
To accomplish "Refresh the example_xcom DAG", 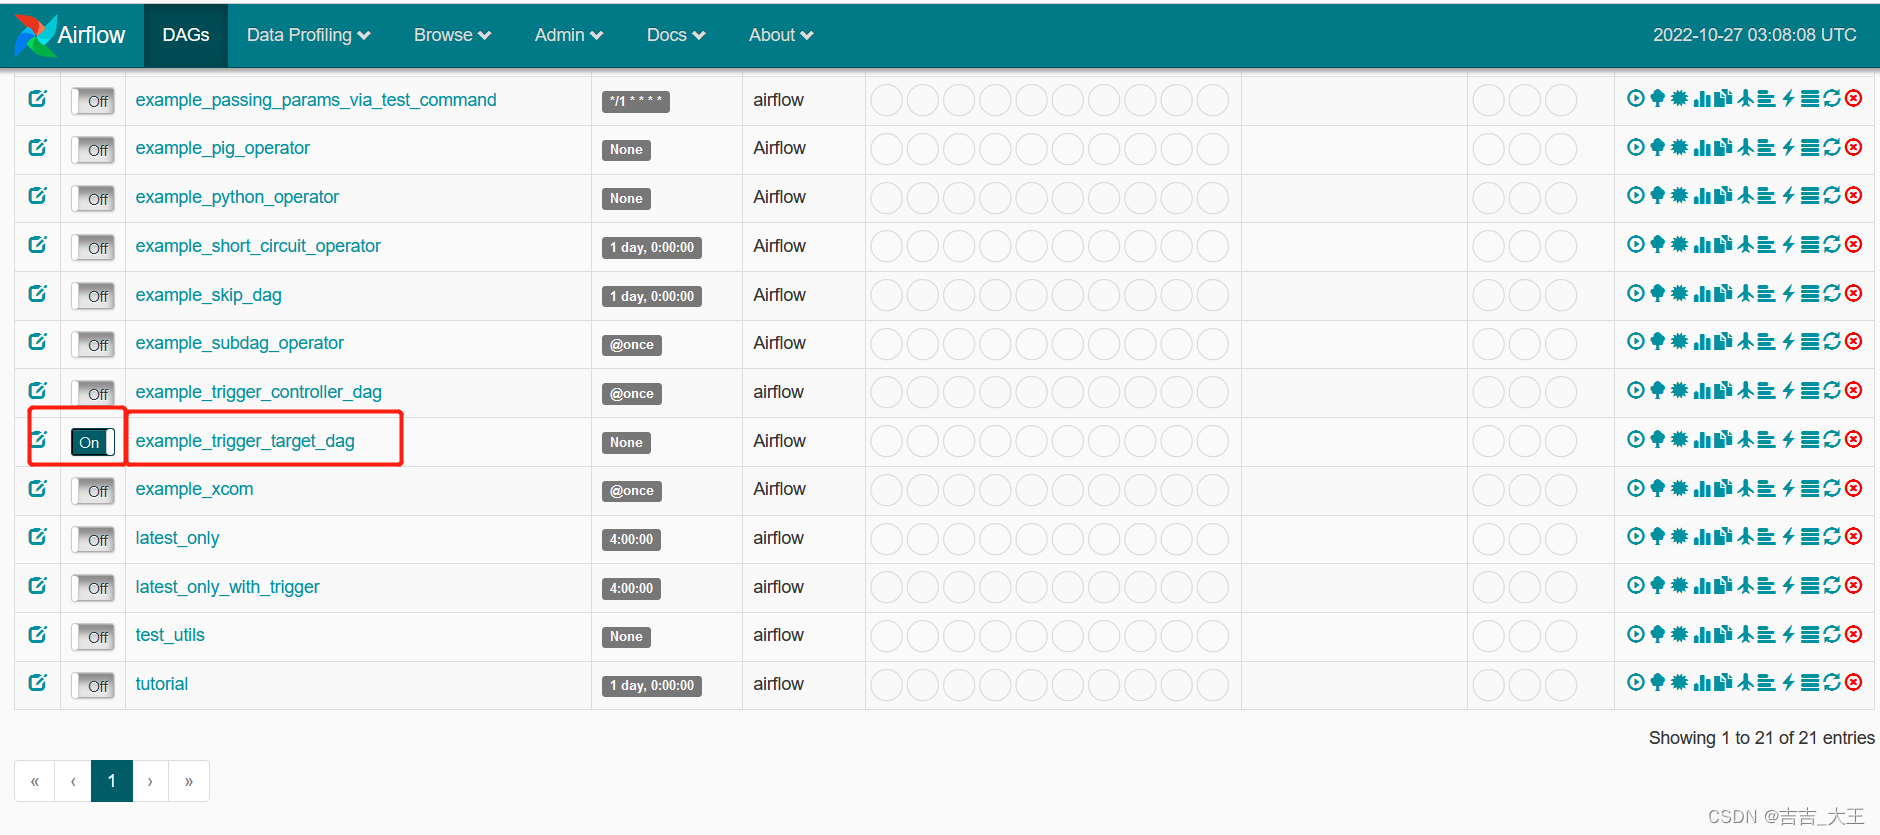I will click(1832, 488).
